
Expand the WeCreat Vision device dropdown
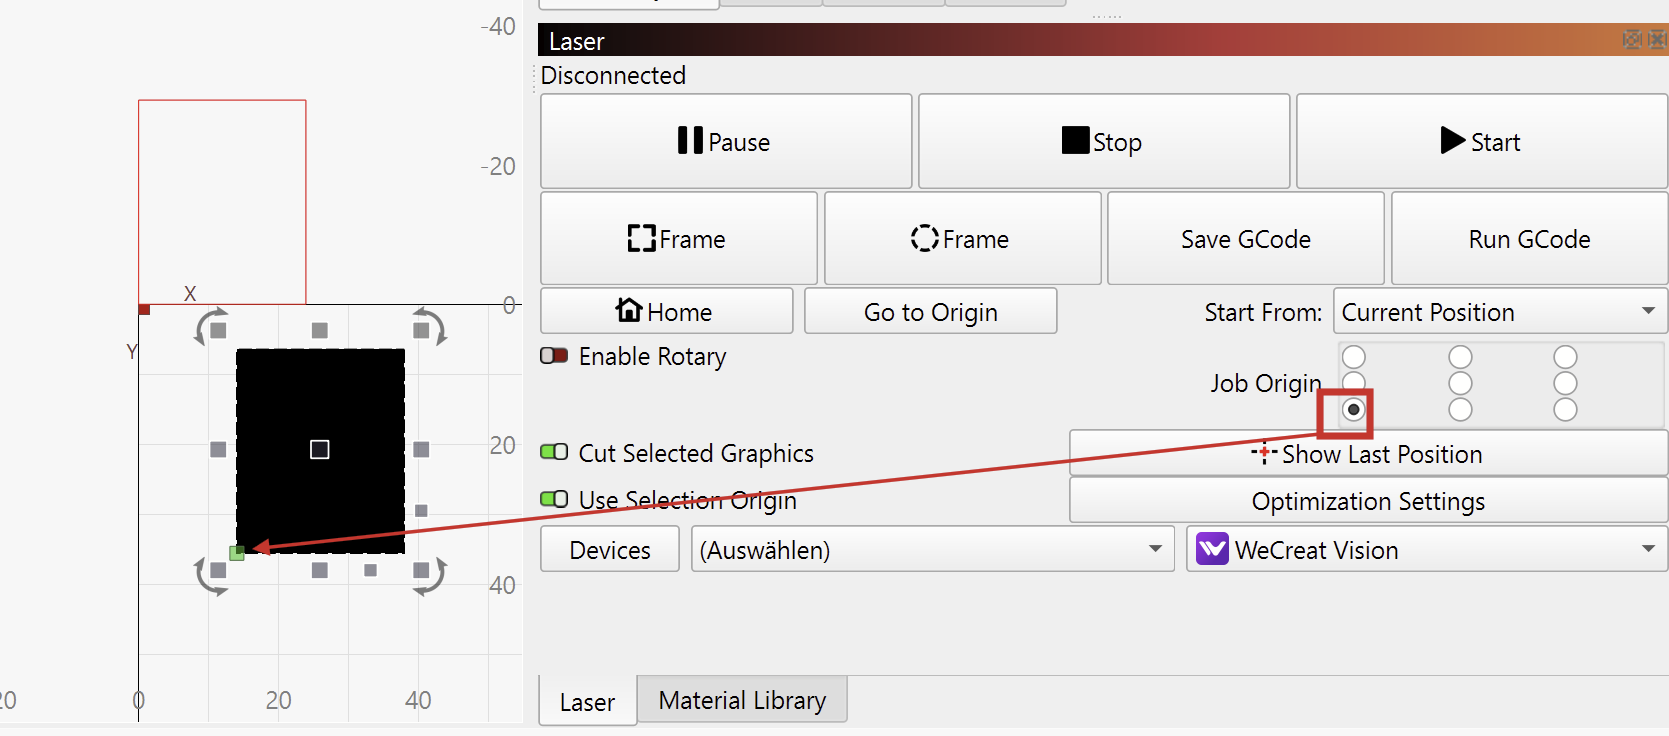pyautogui.click(x=1426, y=549)
